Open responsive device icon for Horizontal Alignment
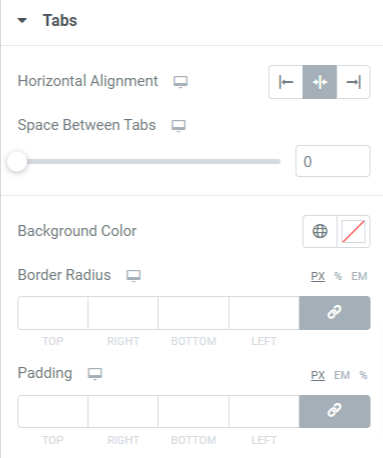Viewport: 383px width, 458px height. (180, 82)
